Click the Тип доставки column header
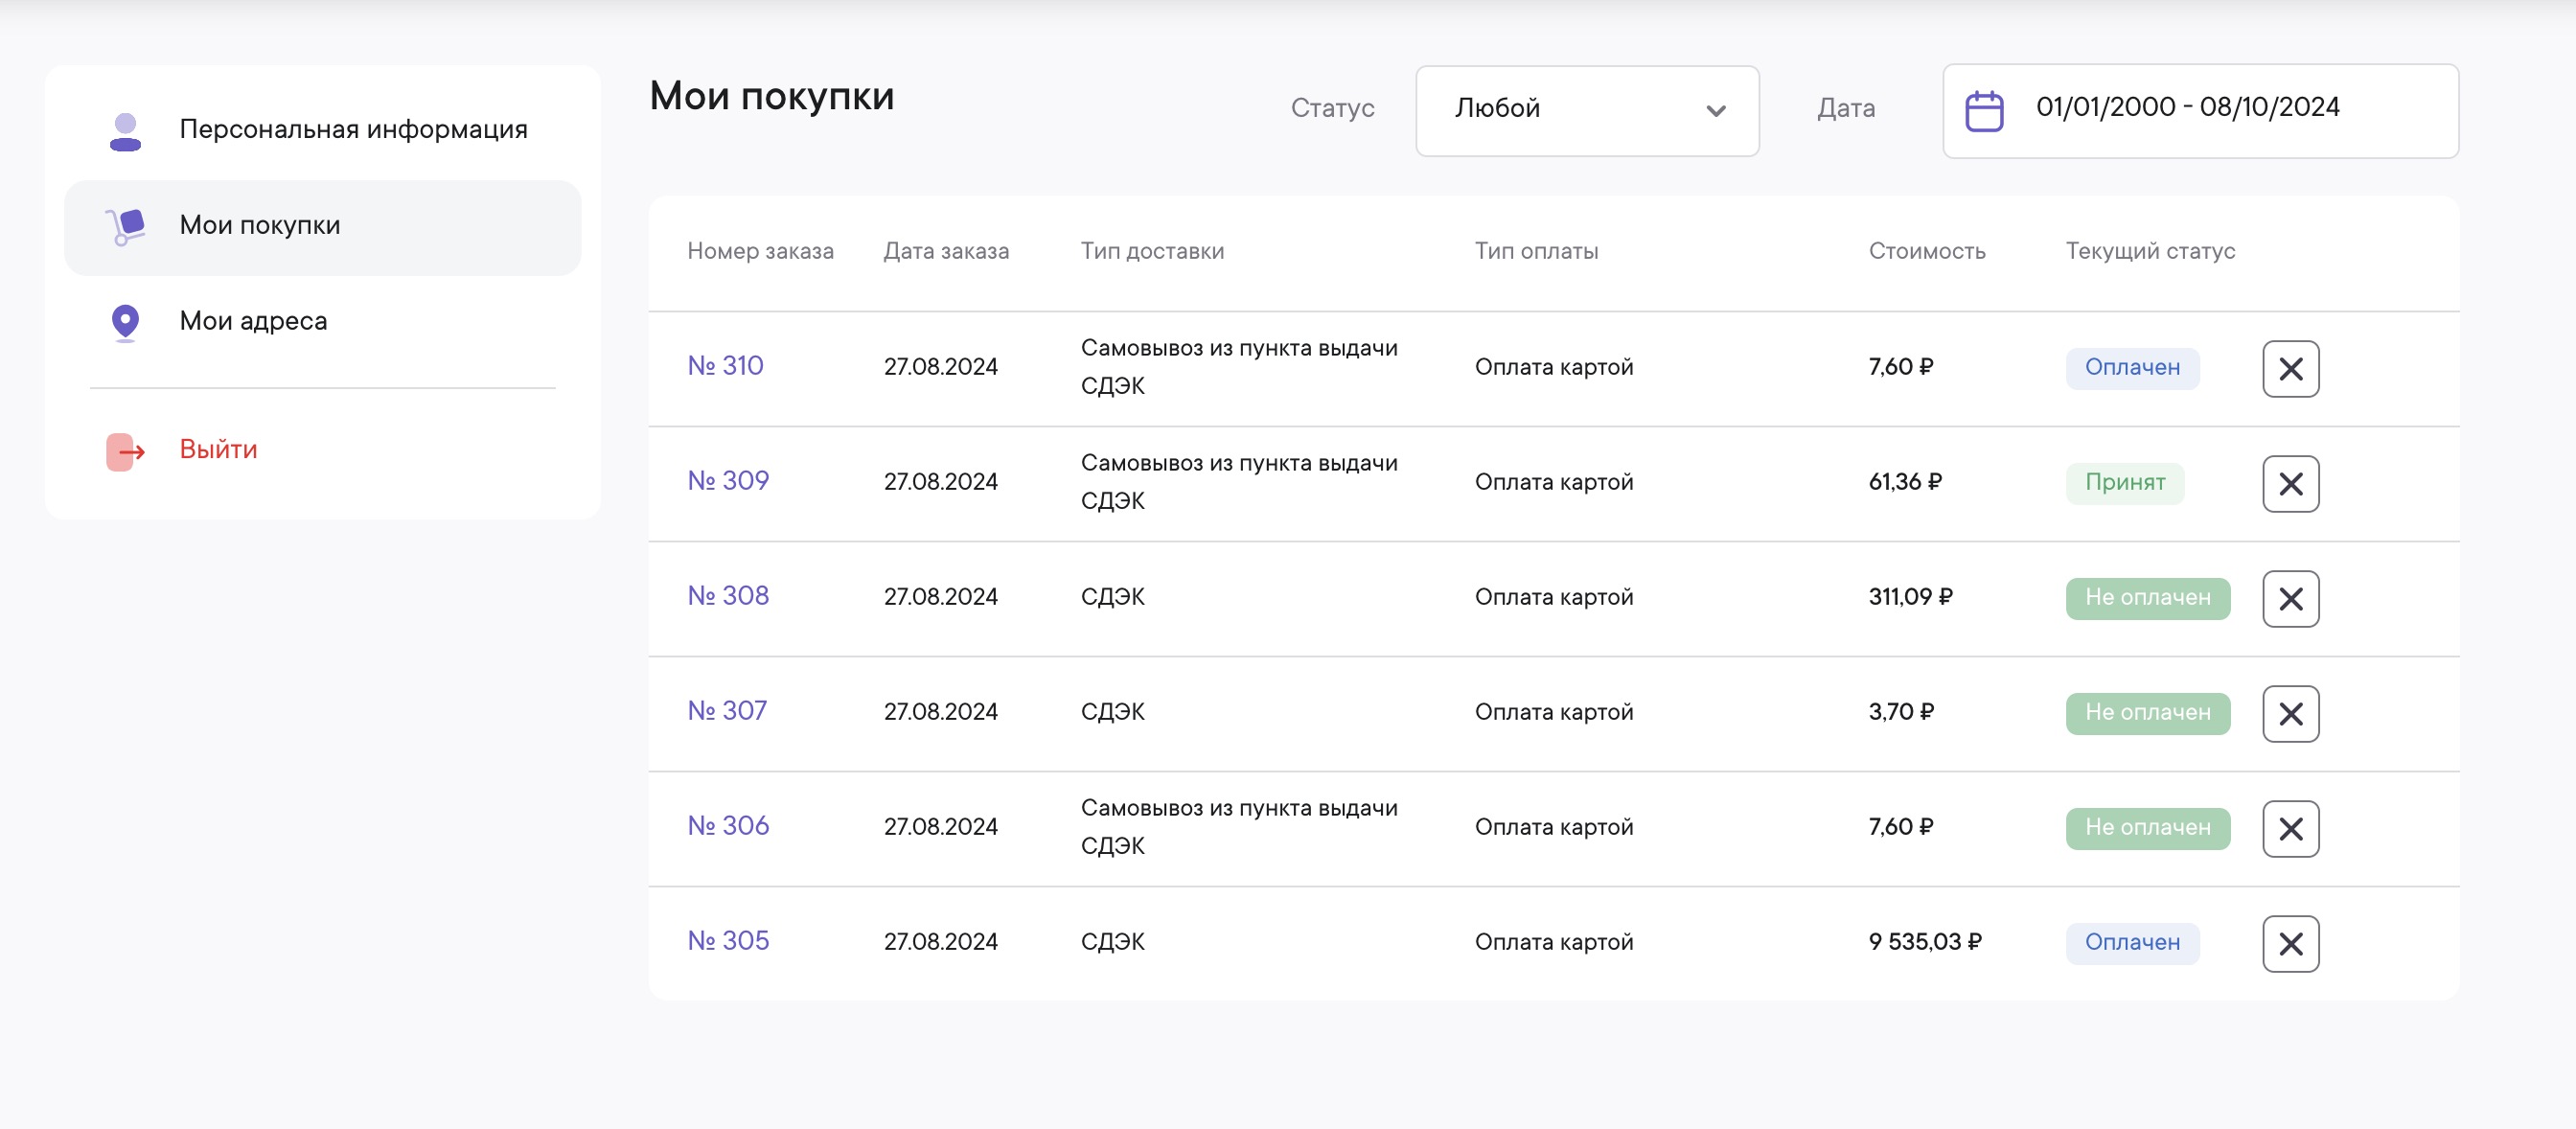 1152,251
